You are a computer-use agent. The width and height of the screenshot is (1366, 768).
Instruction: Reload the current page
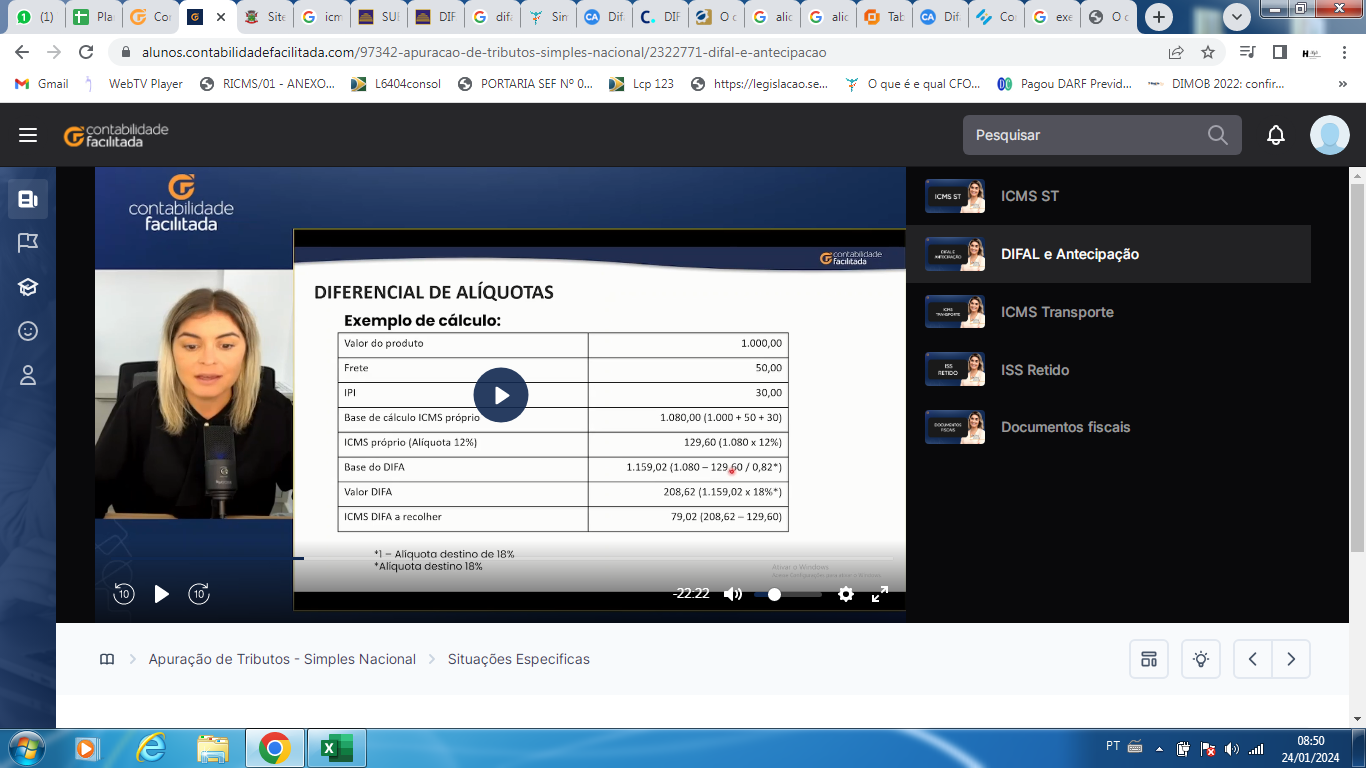coord(86,52)
